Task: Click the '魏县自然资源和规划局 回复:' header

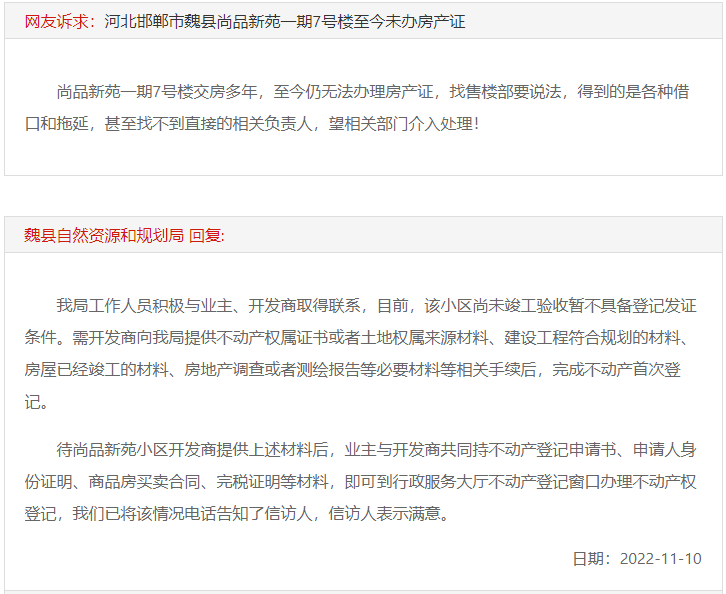Action: (124, 236)
